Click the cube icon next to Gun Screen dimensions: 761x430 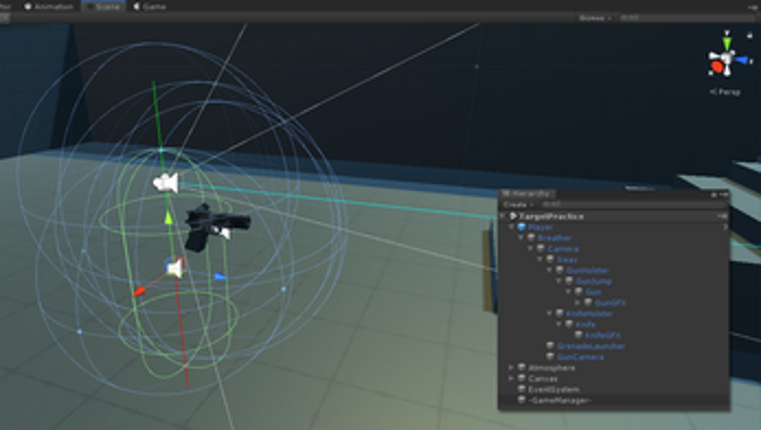point(579,292)
